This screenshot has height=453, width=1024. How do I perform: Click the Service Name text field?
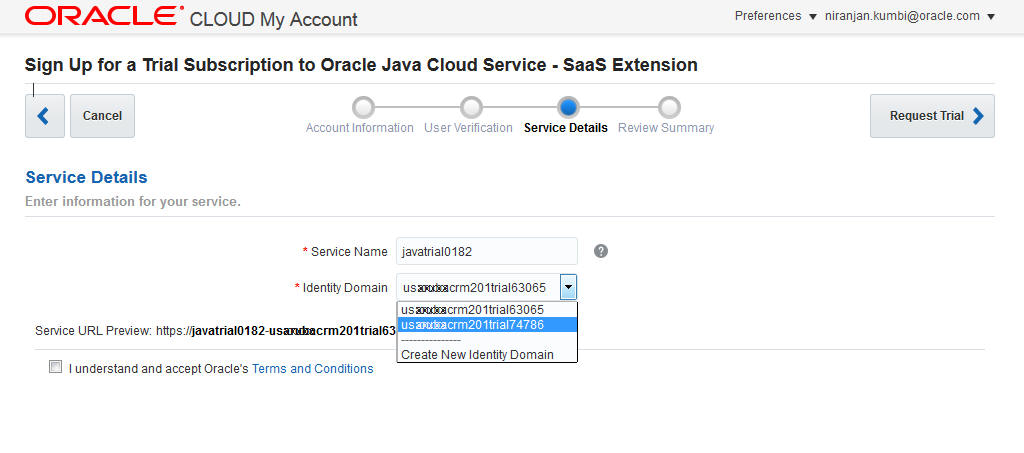486,251
